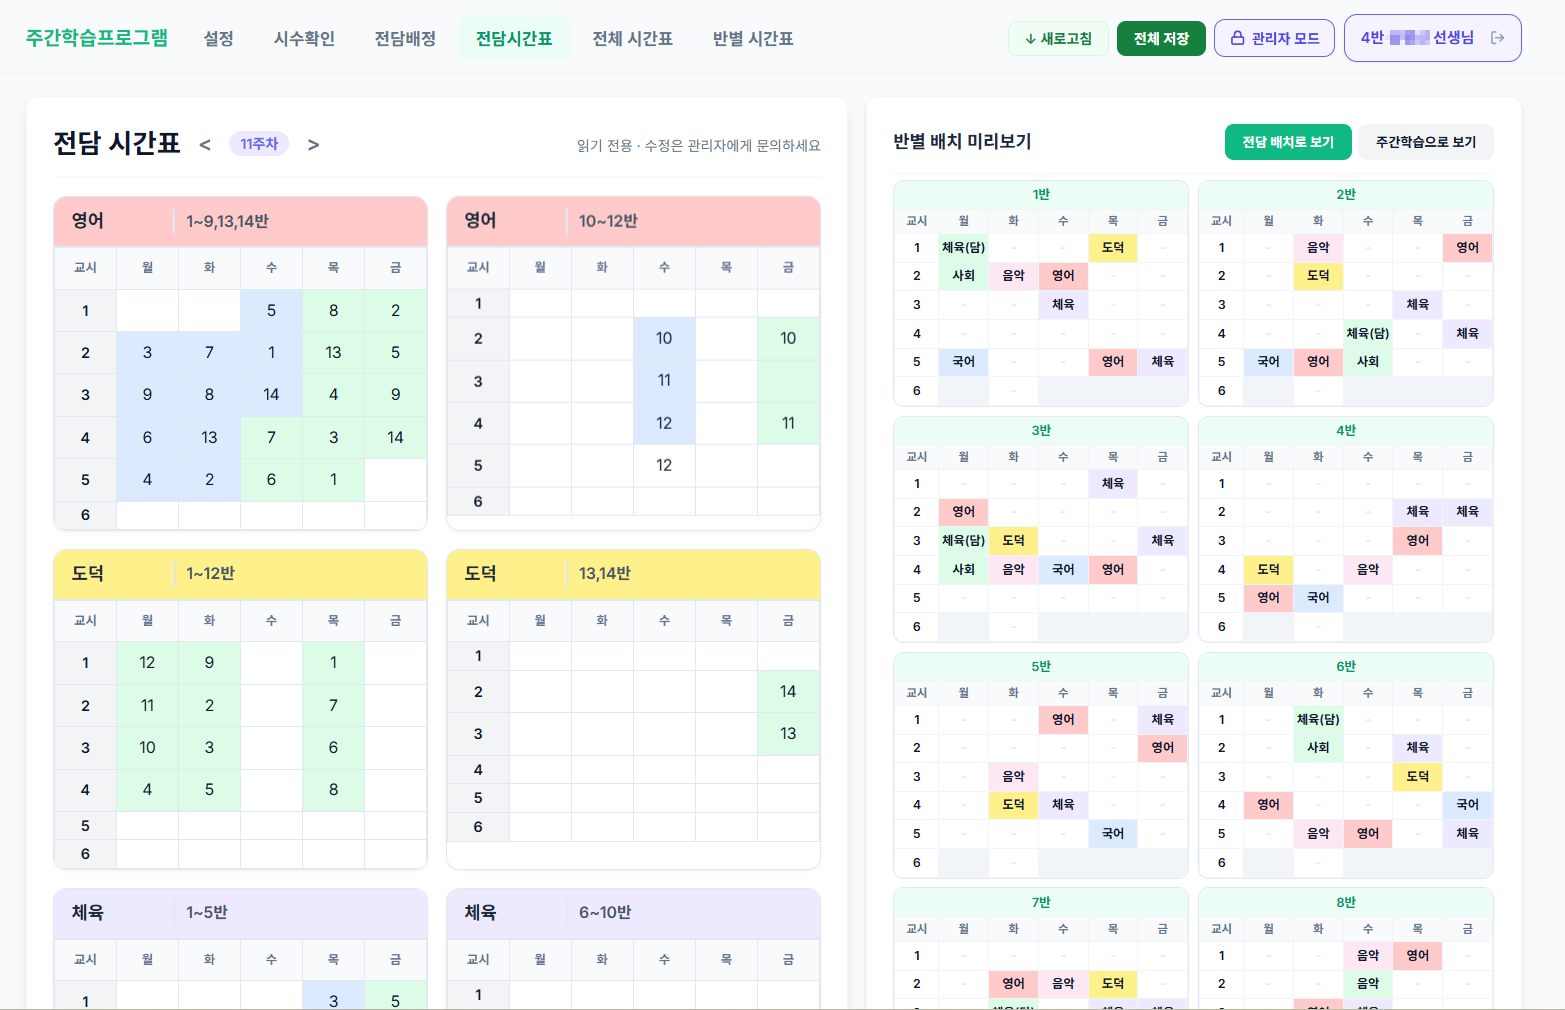This screenshot has width=1565, height=1010.
Task: Click the 전체 저장 button
Action: 1161,38
